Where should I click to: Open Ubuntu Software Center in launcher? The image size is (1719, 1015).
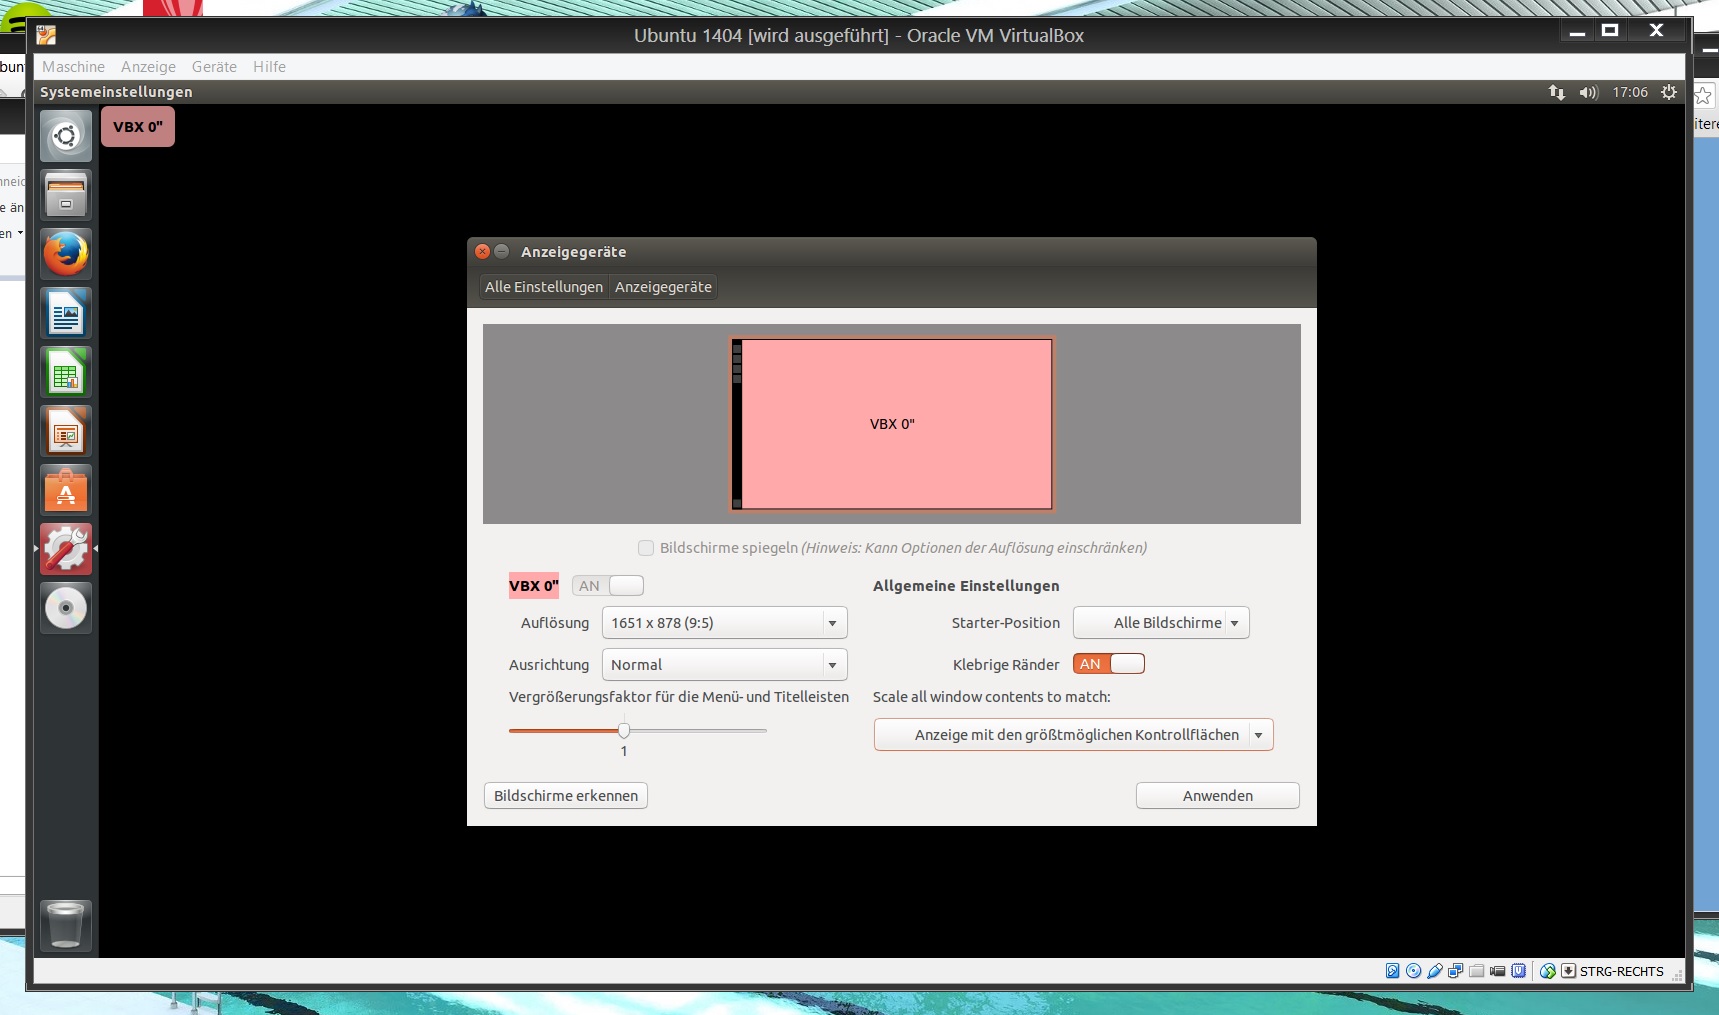point(66,490)
